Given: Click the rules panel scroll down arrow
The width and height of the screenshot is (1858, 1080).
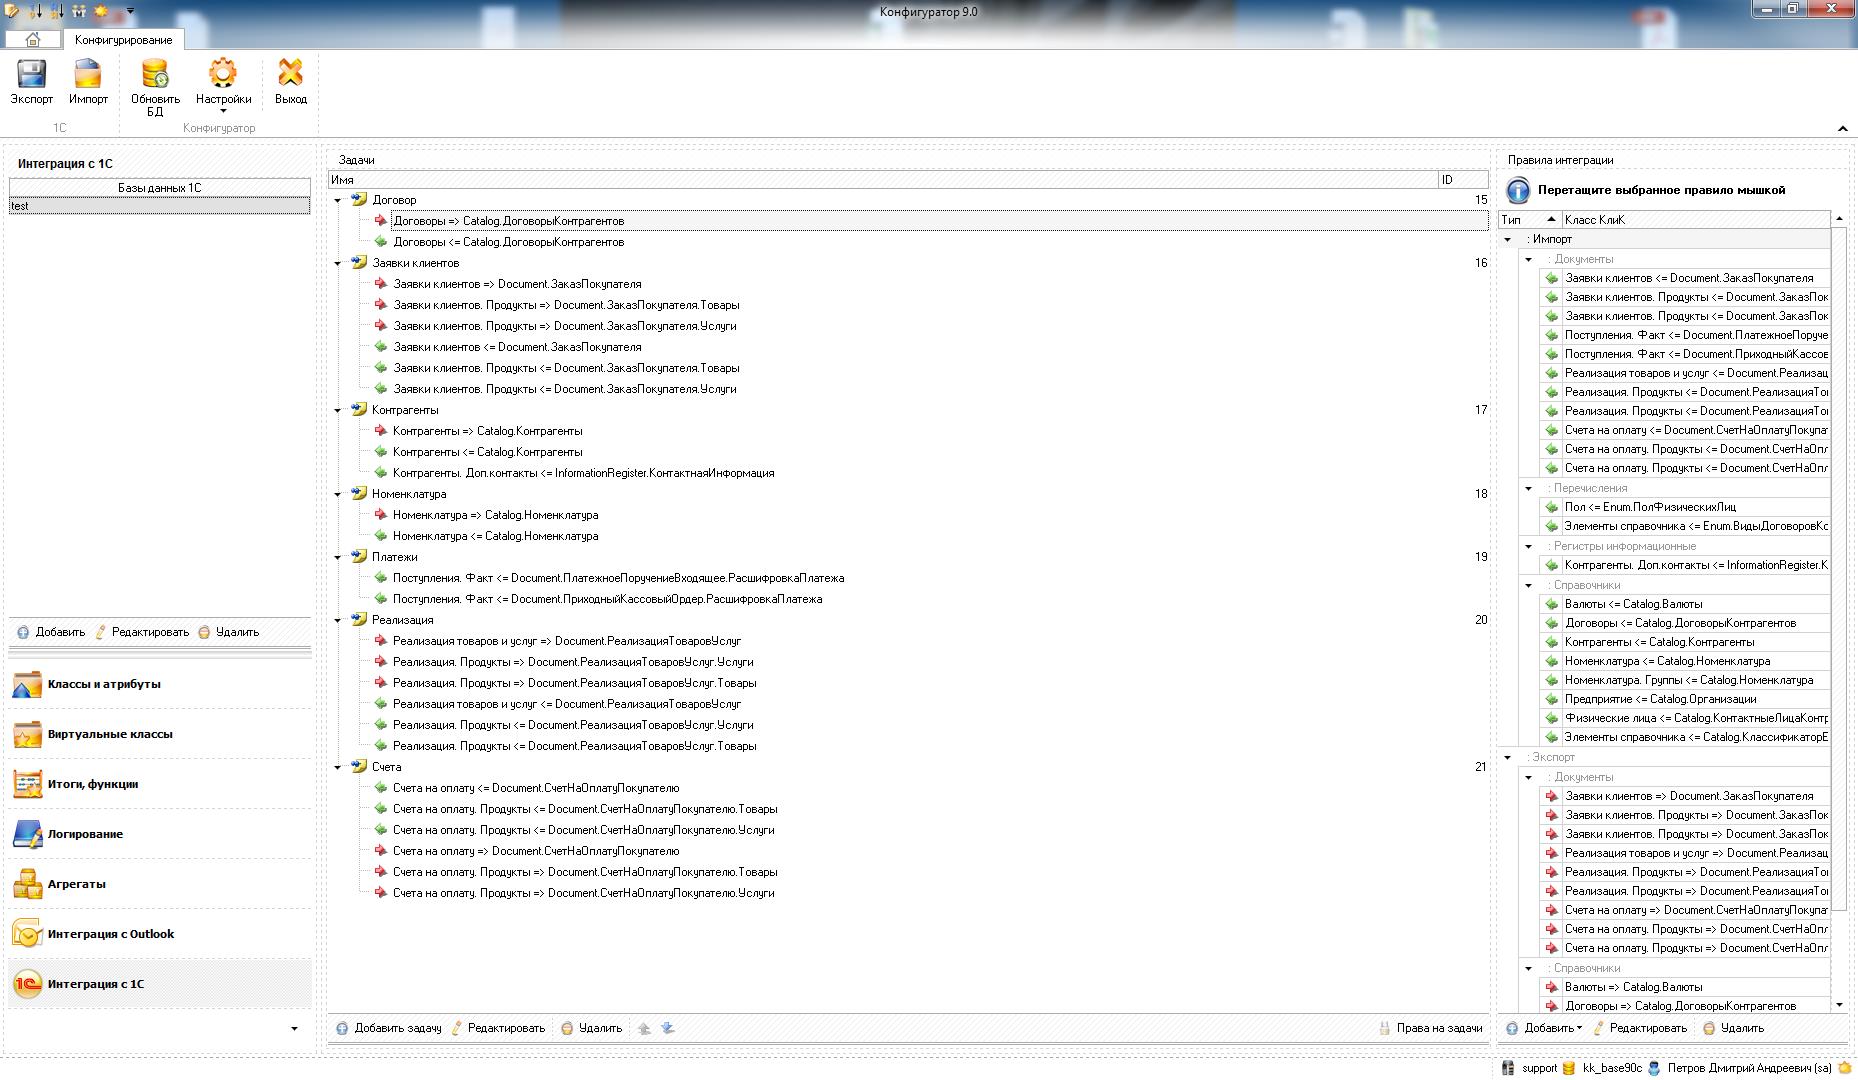Looking at the screenshot, I should (x=1839, y=1004).
